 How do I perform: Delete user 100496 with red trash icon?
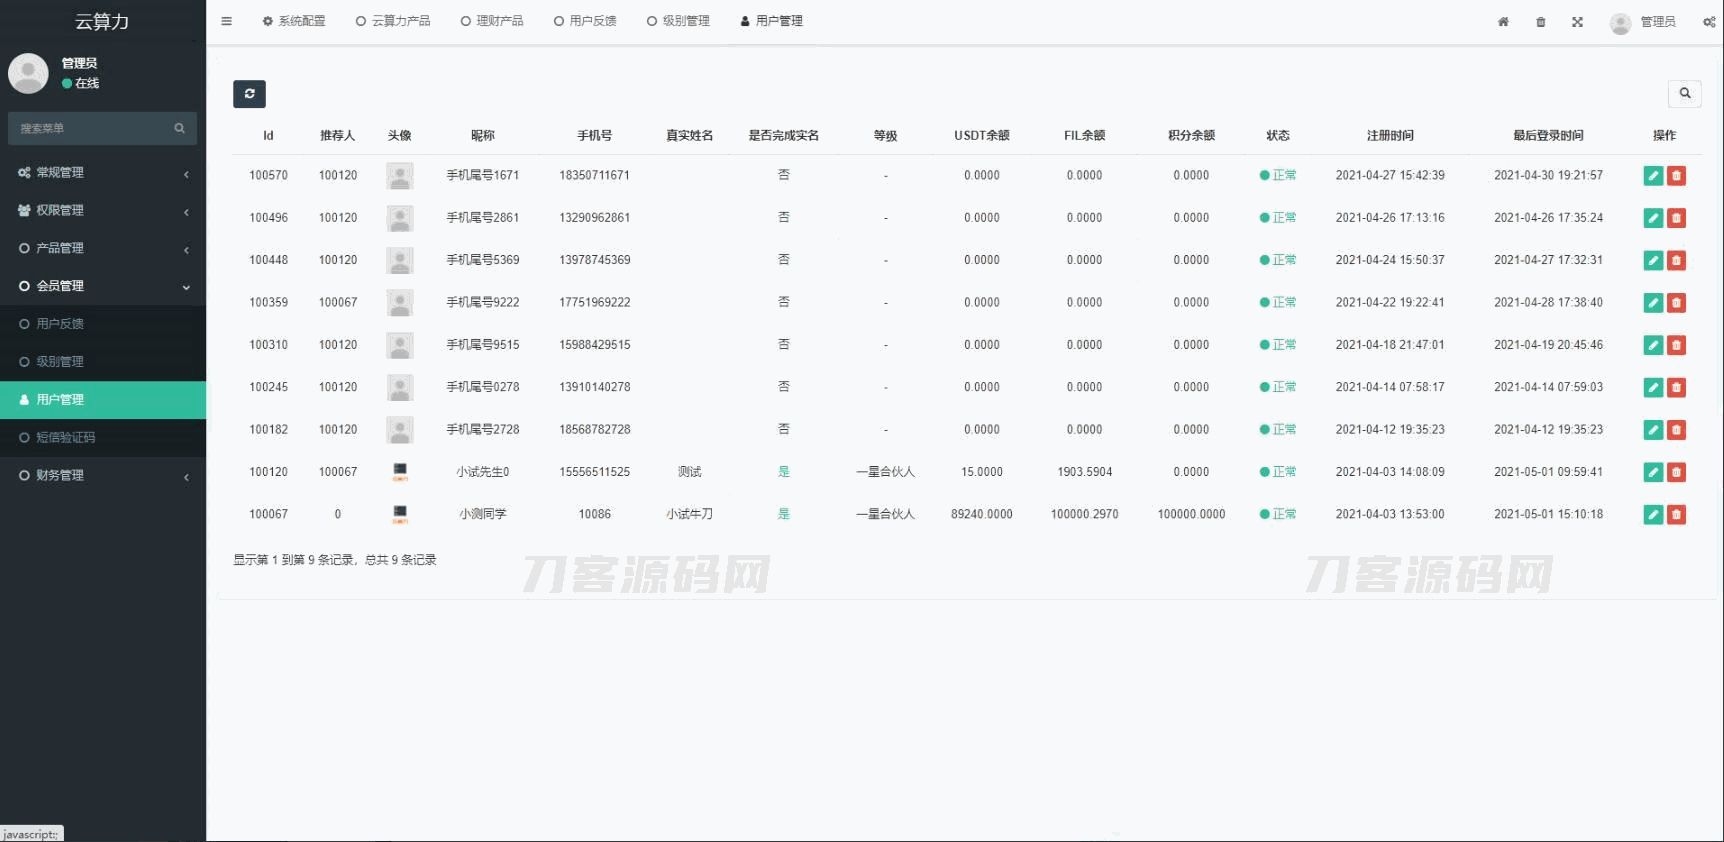(x=1677, y=218)
